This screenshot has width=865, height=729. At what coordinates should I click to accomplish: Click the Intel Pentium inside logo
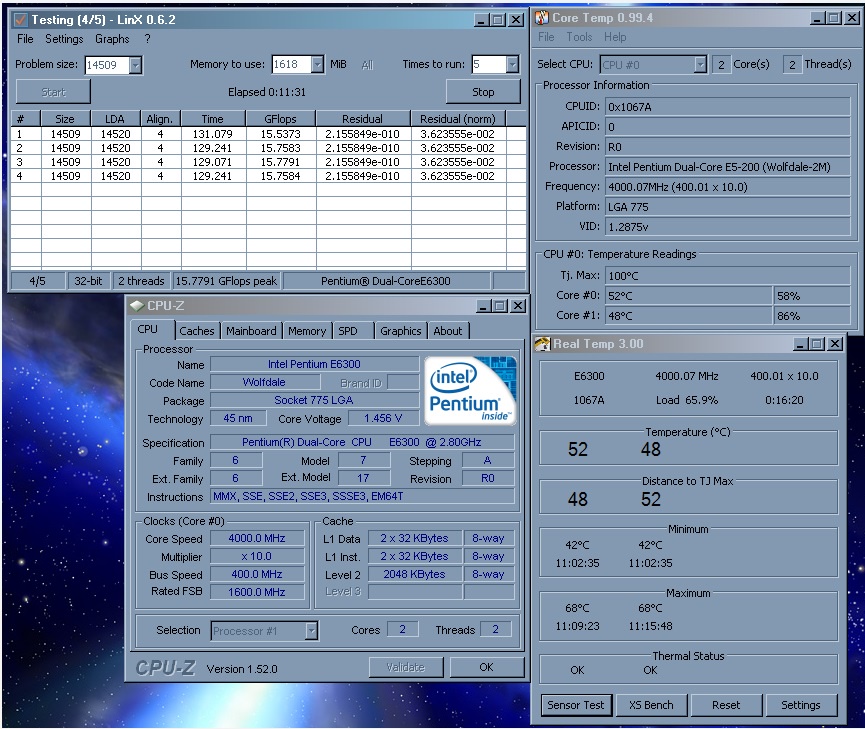(470, 390)
